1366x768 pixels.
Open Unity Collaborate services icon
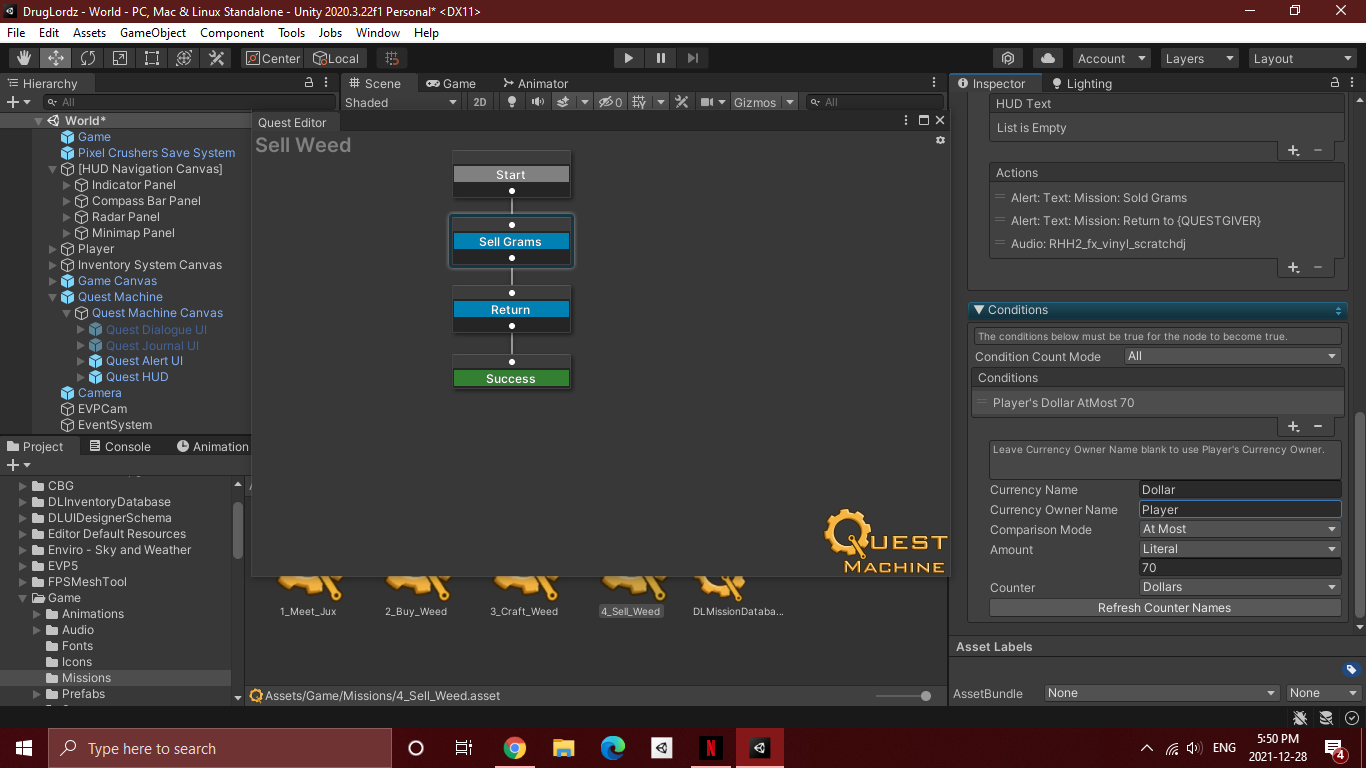tap(1008, 58)
